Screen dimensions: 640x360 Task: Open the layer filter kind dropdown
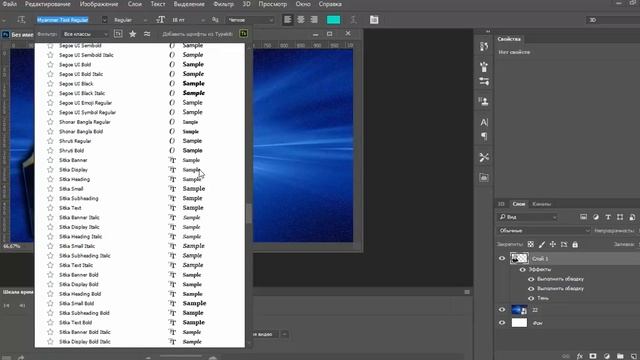pos(528,217)
